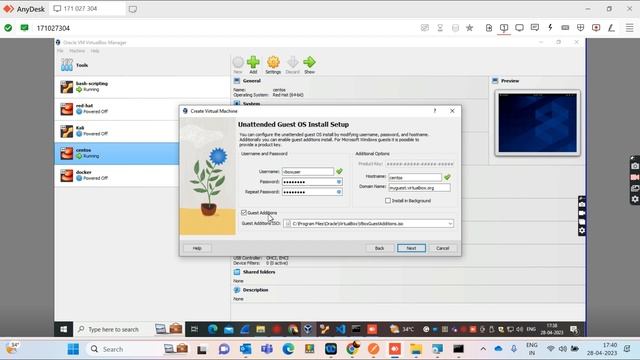Cancel the Create Virtual Machine dialog
This screenshot has height=360, width=640.
click(442, 248)
